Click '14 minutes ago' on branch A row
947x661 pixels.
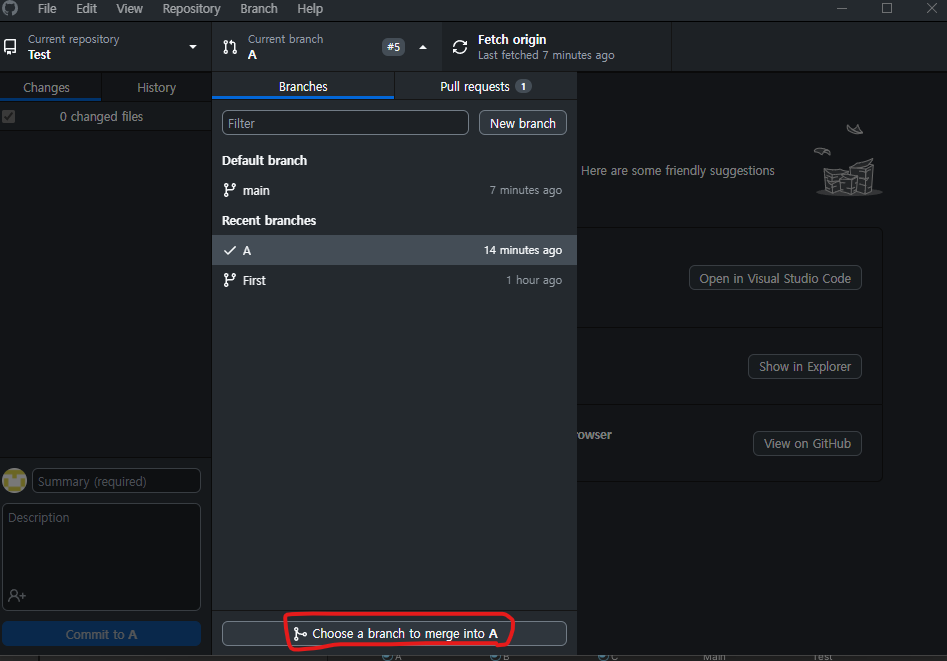tap(522, 250)
